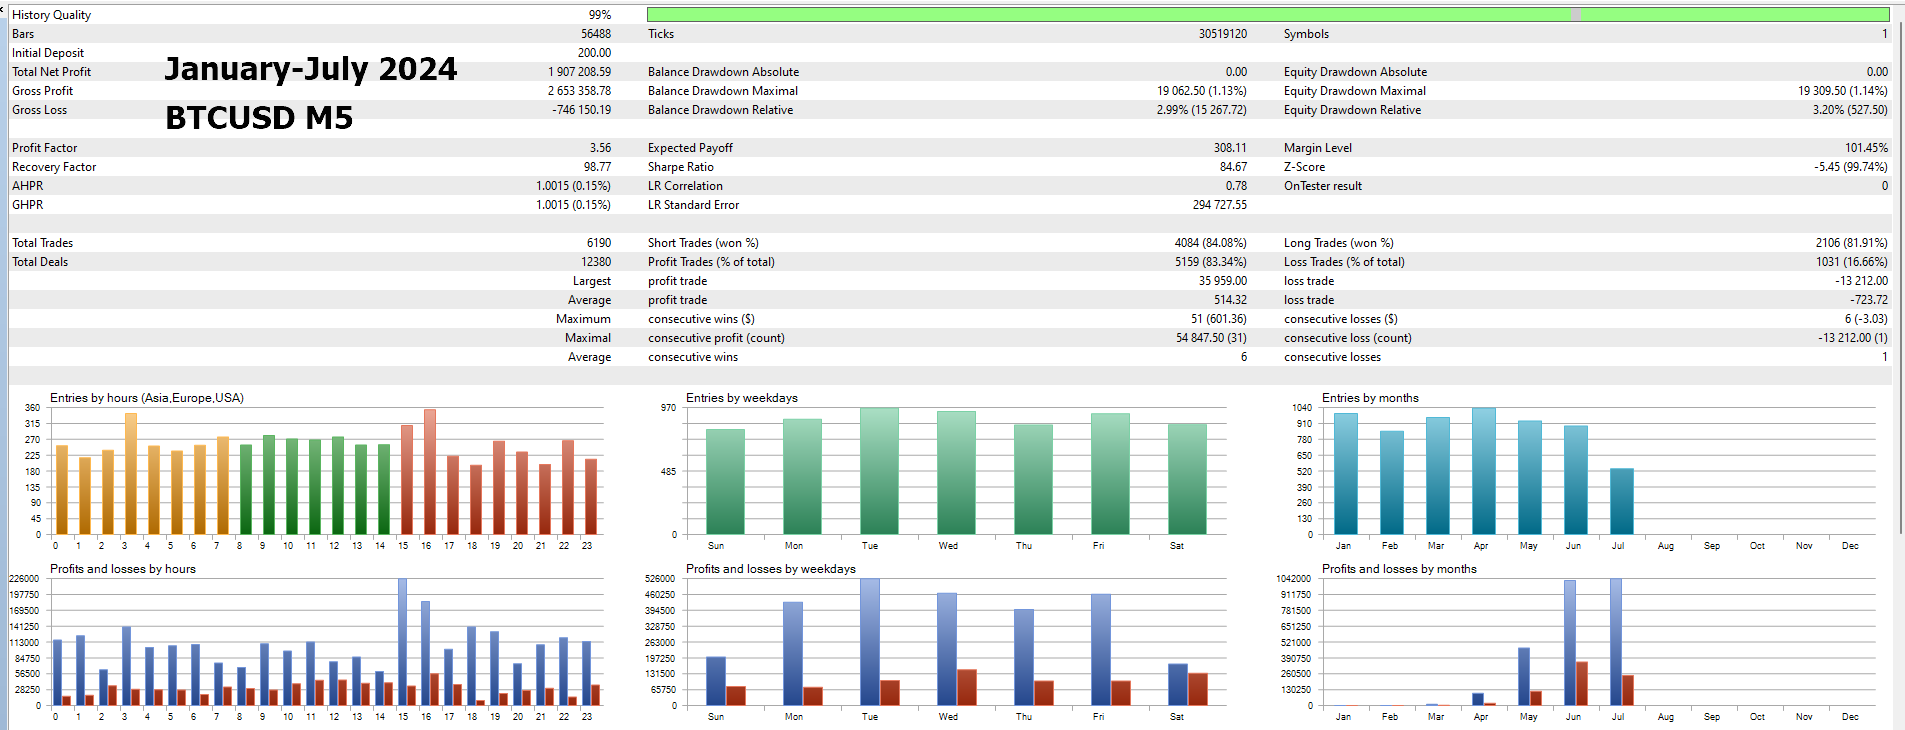The image size is (1905, 730).
Task: Select the Total Net Profit value 1 907 208.59
Action: coord(579,72)
